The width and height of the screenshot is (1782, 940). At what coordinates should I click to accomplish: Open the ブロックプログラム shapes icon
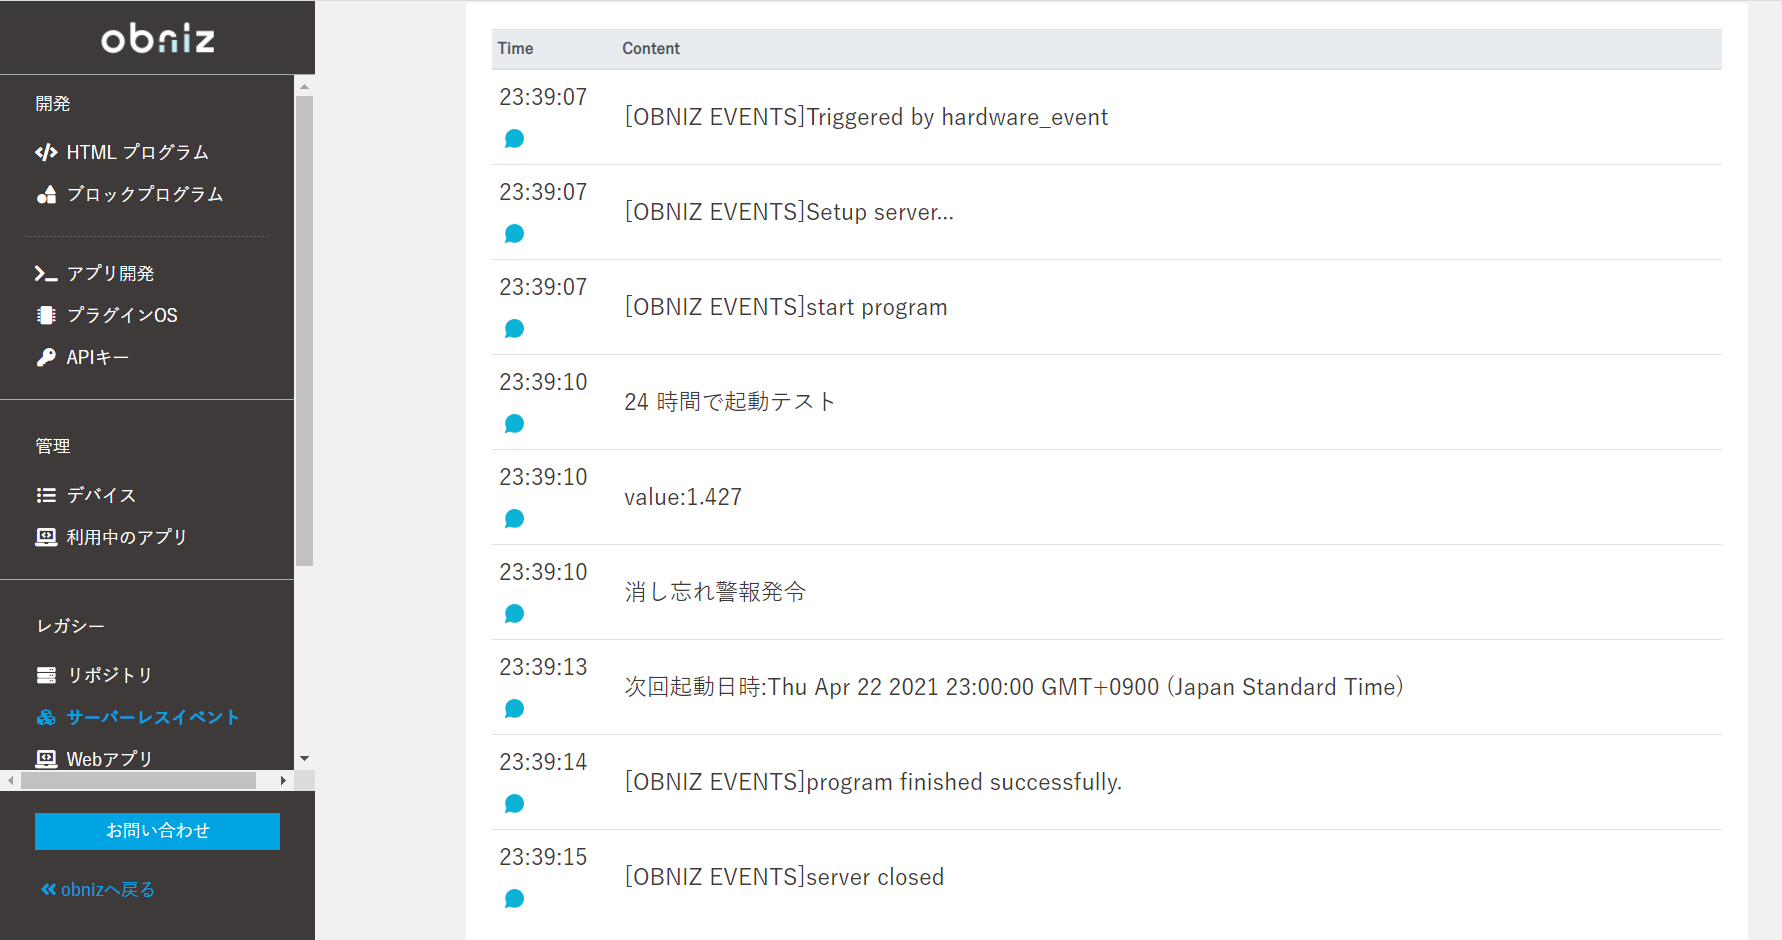[x=46, y=194]
